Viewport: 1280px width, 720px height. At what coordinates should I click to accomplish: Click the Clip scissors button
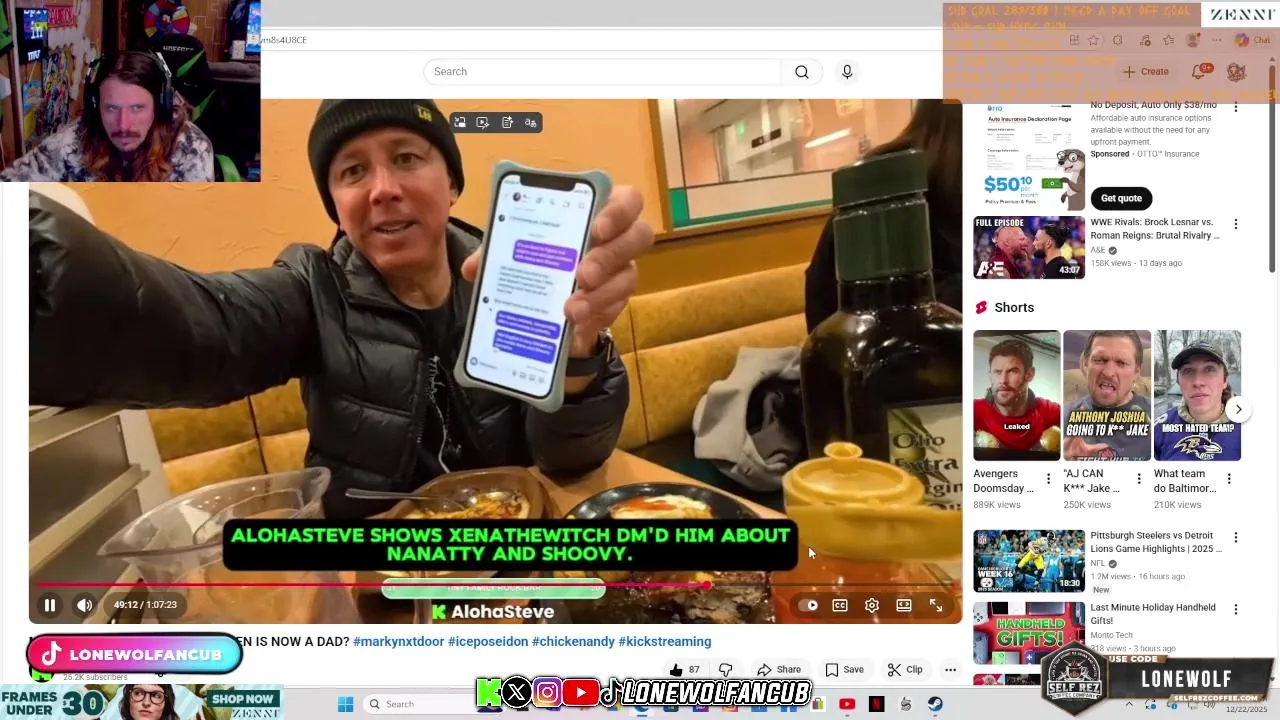coord(905,670)
